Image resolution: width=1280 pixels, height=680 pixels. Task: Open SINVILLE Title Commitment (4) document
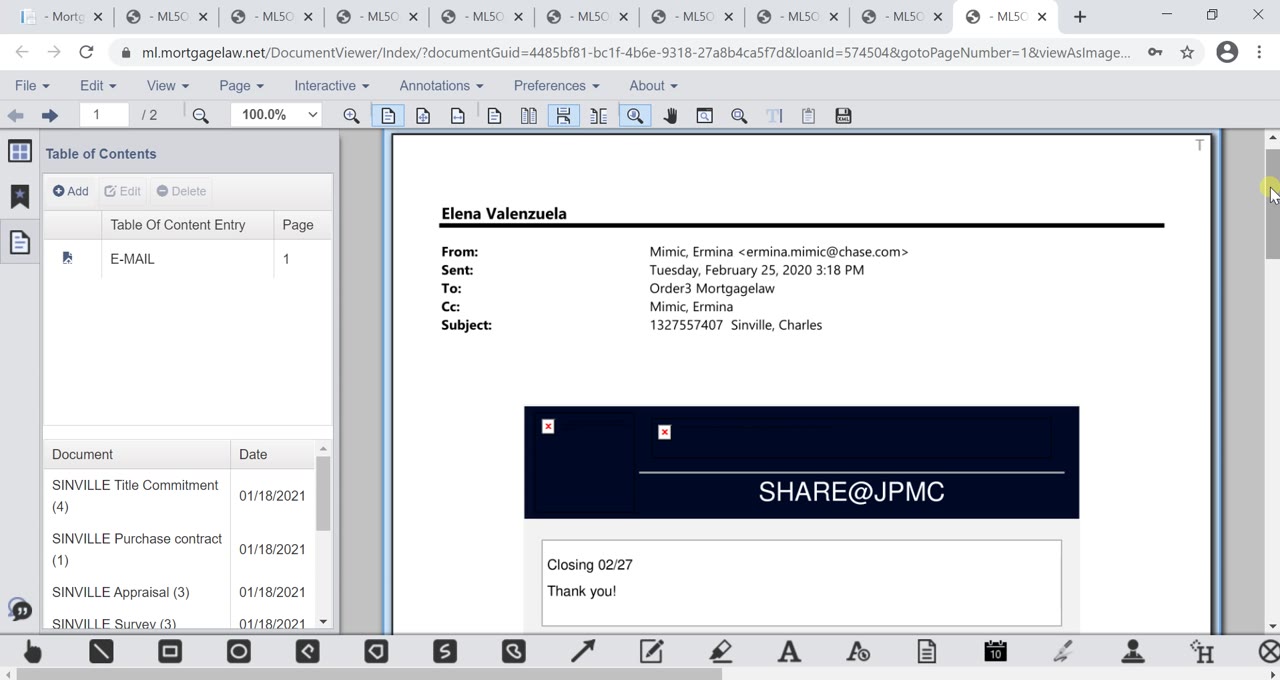click(135, 496)
